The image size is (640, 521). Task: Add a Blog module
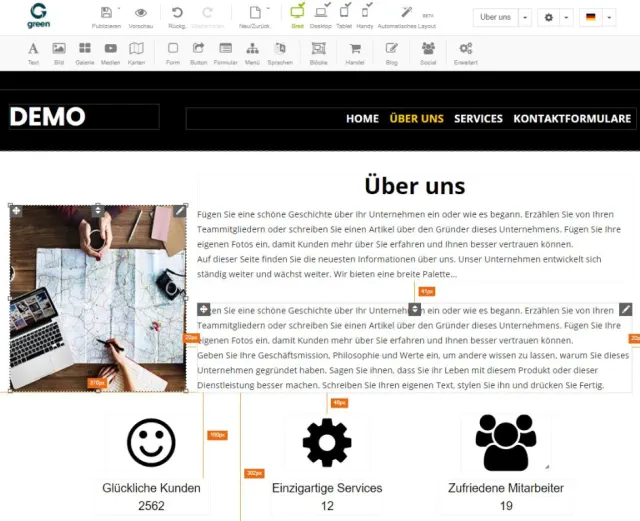coord(392,49)
